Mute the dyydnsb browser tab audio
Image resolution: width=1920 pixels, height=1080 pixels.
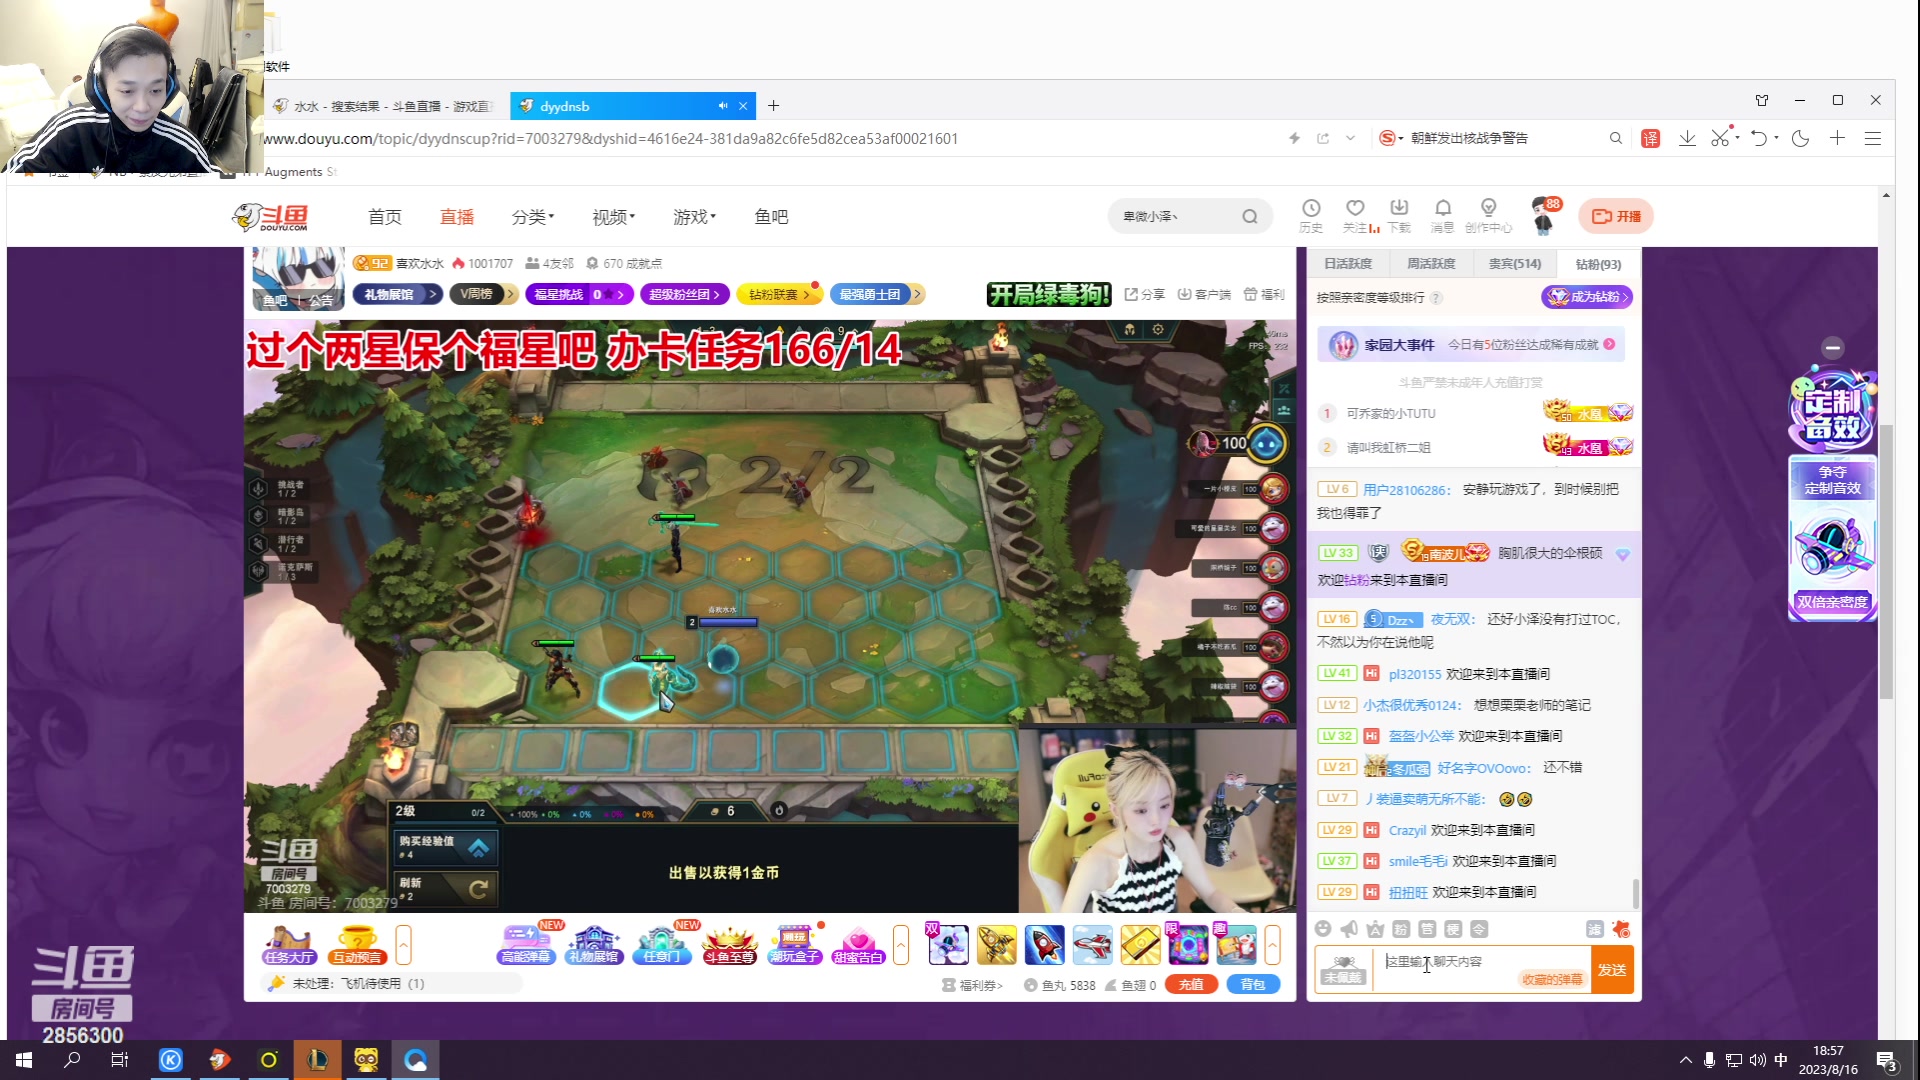722,106
